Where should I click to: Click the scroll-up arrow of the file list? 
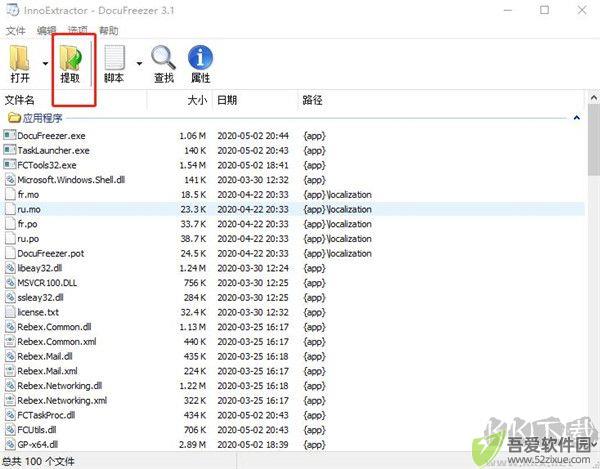point(593,98)
